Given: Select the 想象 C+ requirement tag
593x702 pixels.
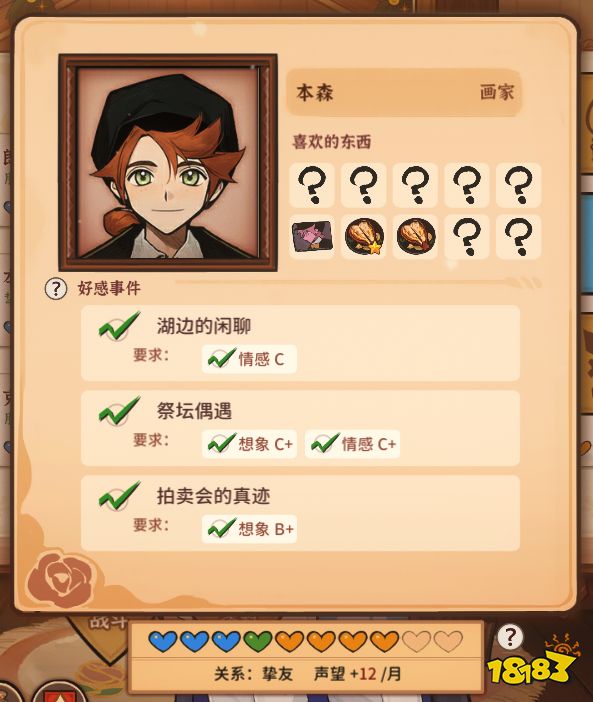Looking at the screenshot, I should 249,444.
